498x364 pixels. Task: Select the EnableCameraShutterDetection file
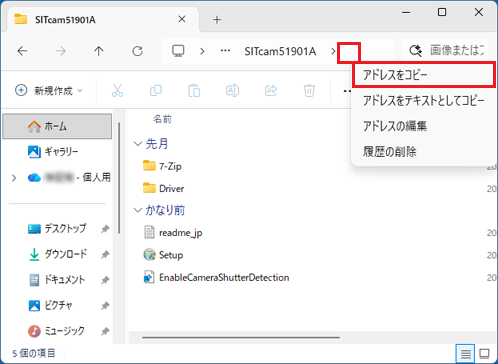click(216, 277)
